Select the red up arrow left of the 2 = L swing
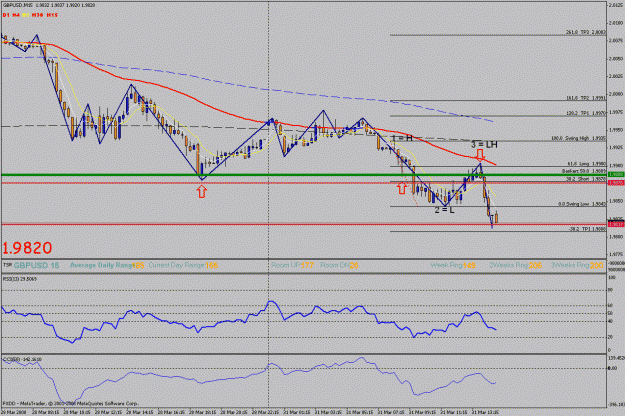 [402, 188]
